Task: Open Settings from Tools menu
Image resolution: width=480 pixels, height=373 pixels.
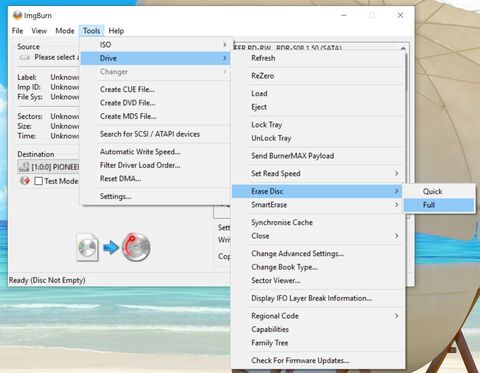Action: click(156, 196)
